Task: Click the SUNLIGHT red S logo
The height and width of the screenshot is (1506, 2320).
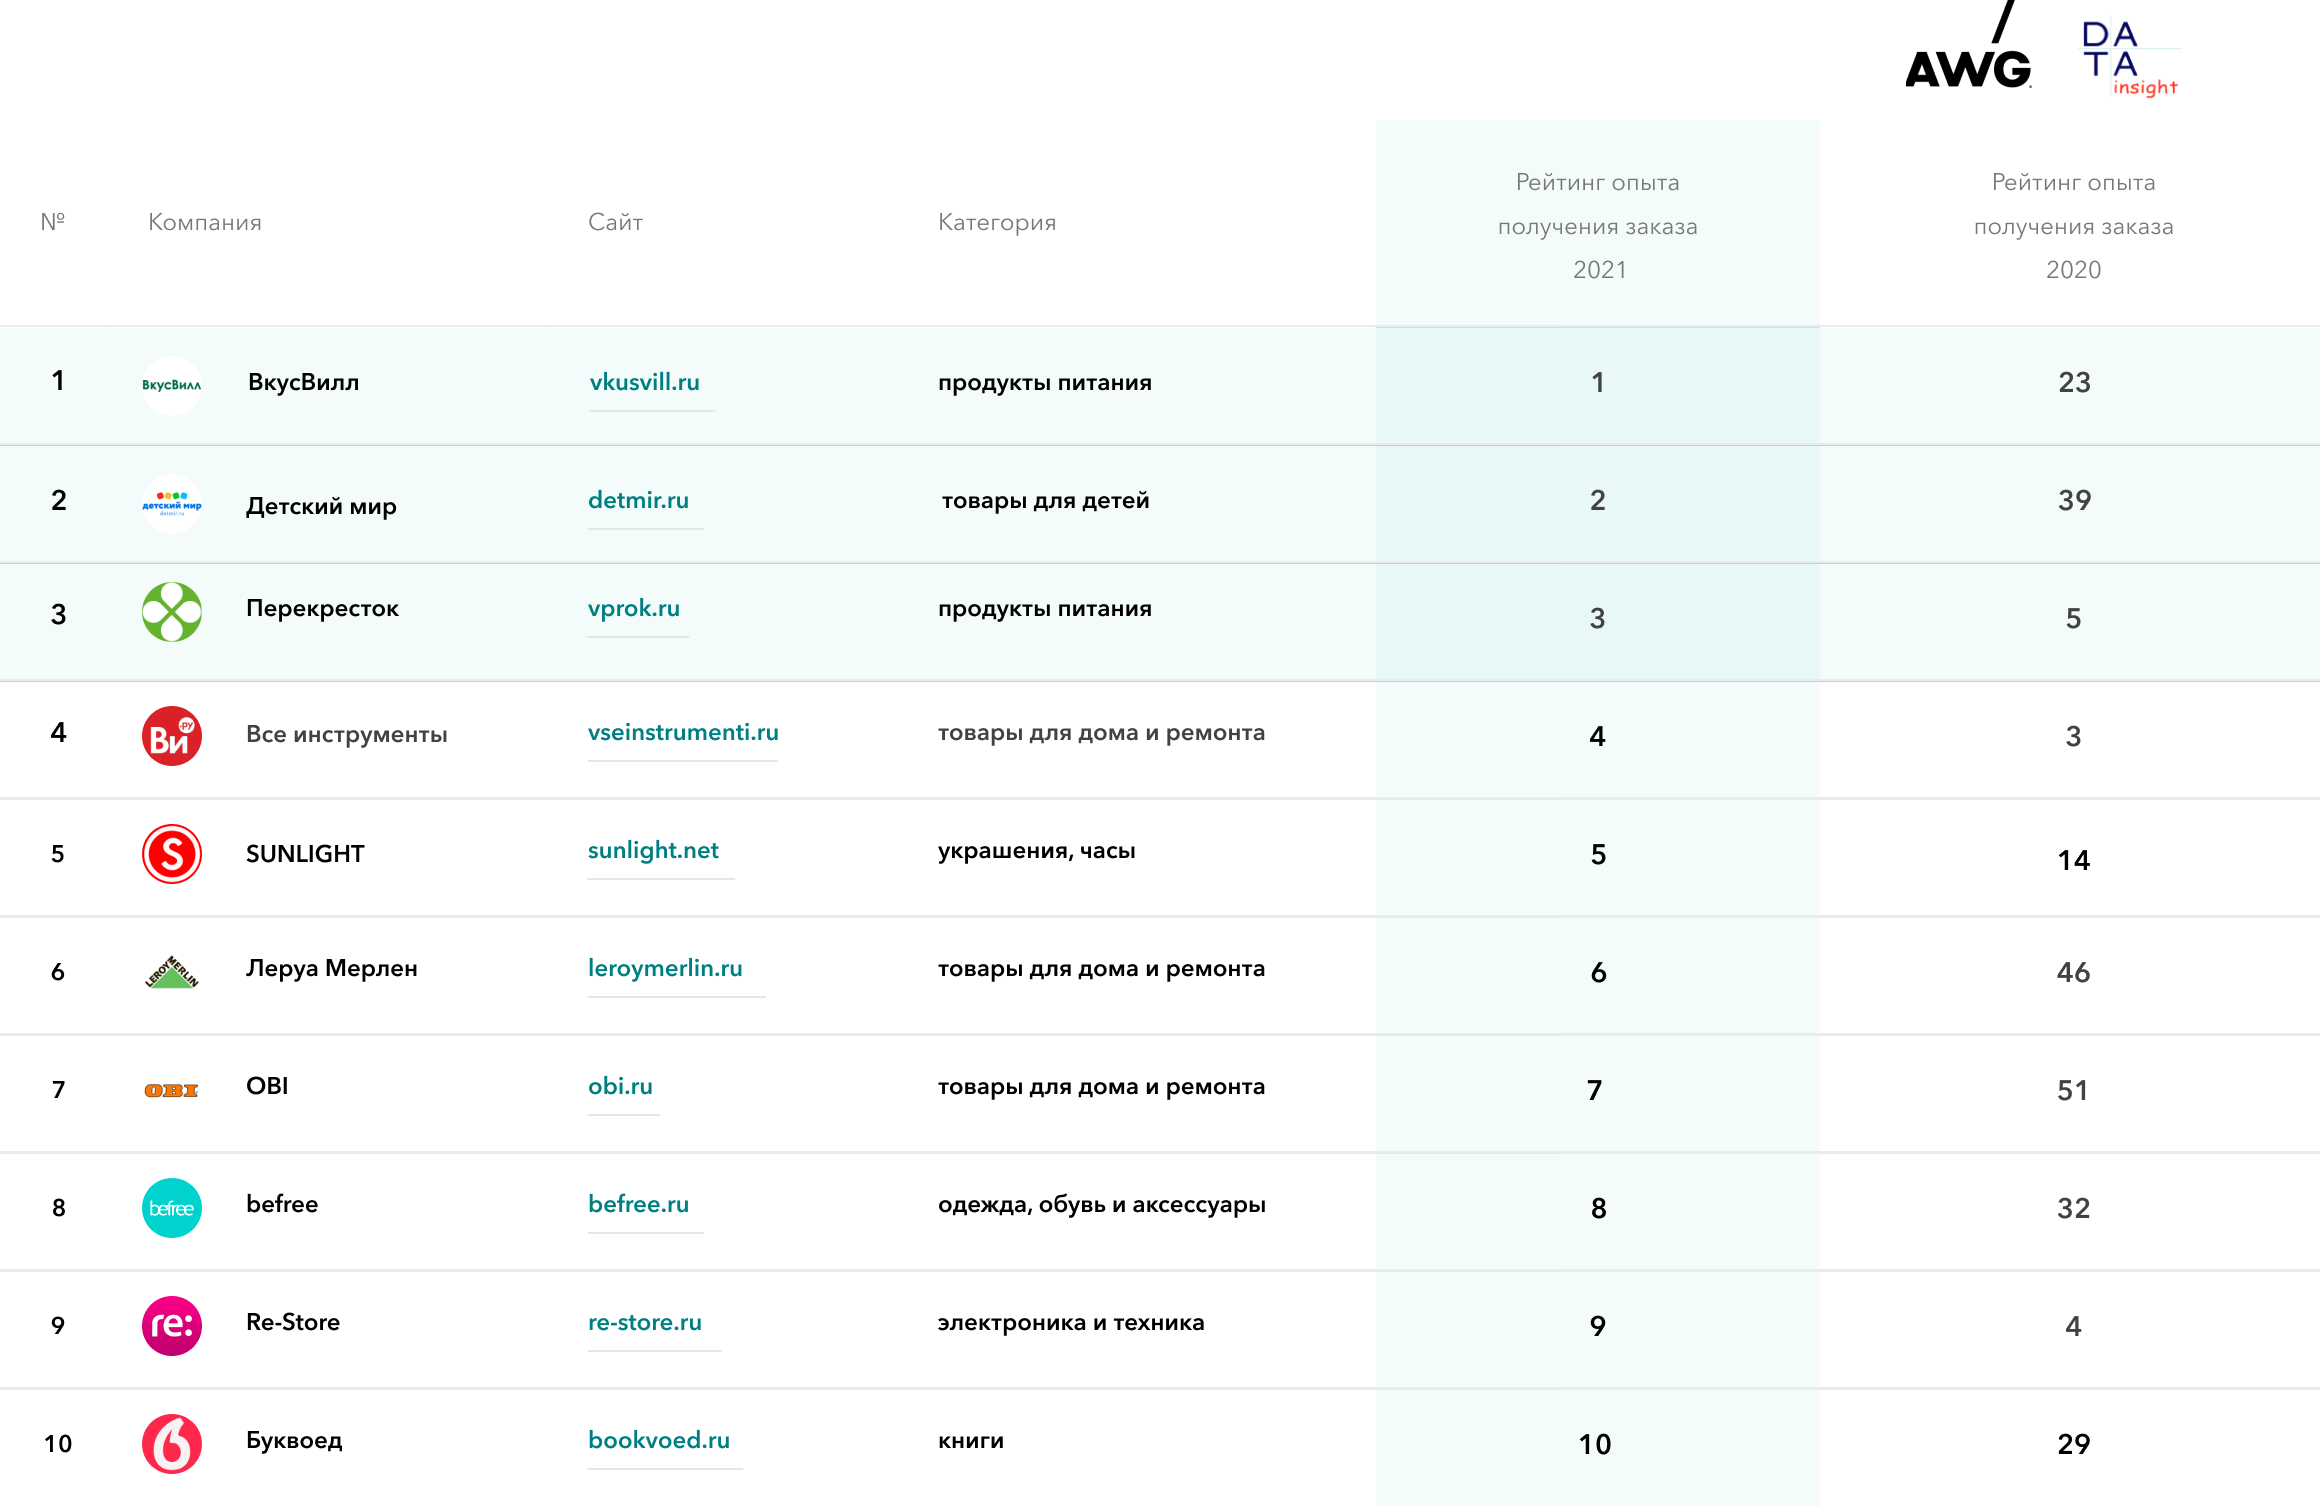Action: coord(172,854)
